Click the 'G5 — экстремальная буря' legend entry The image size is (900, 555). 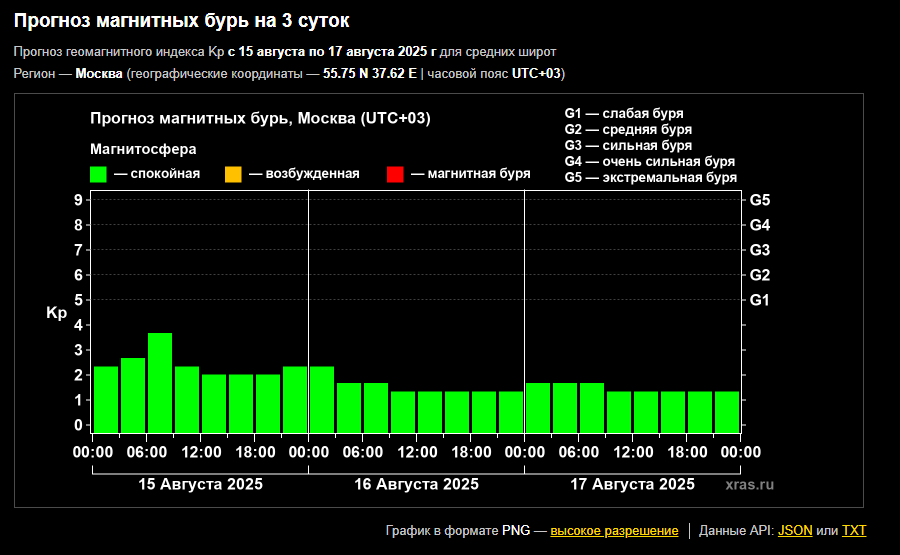[650, 177]
